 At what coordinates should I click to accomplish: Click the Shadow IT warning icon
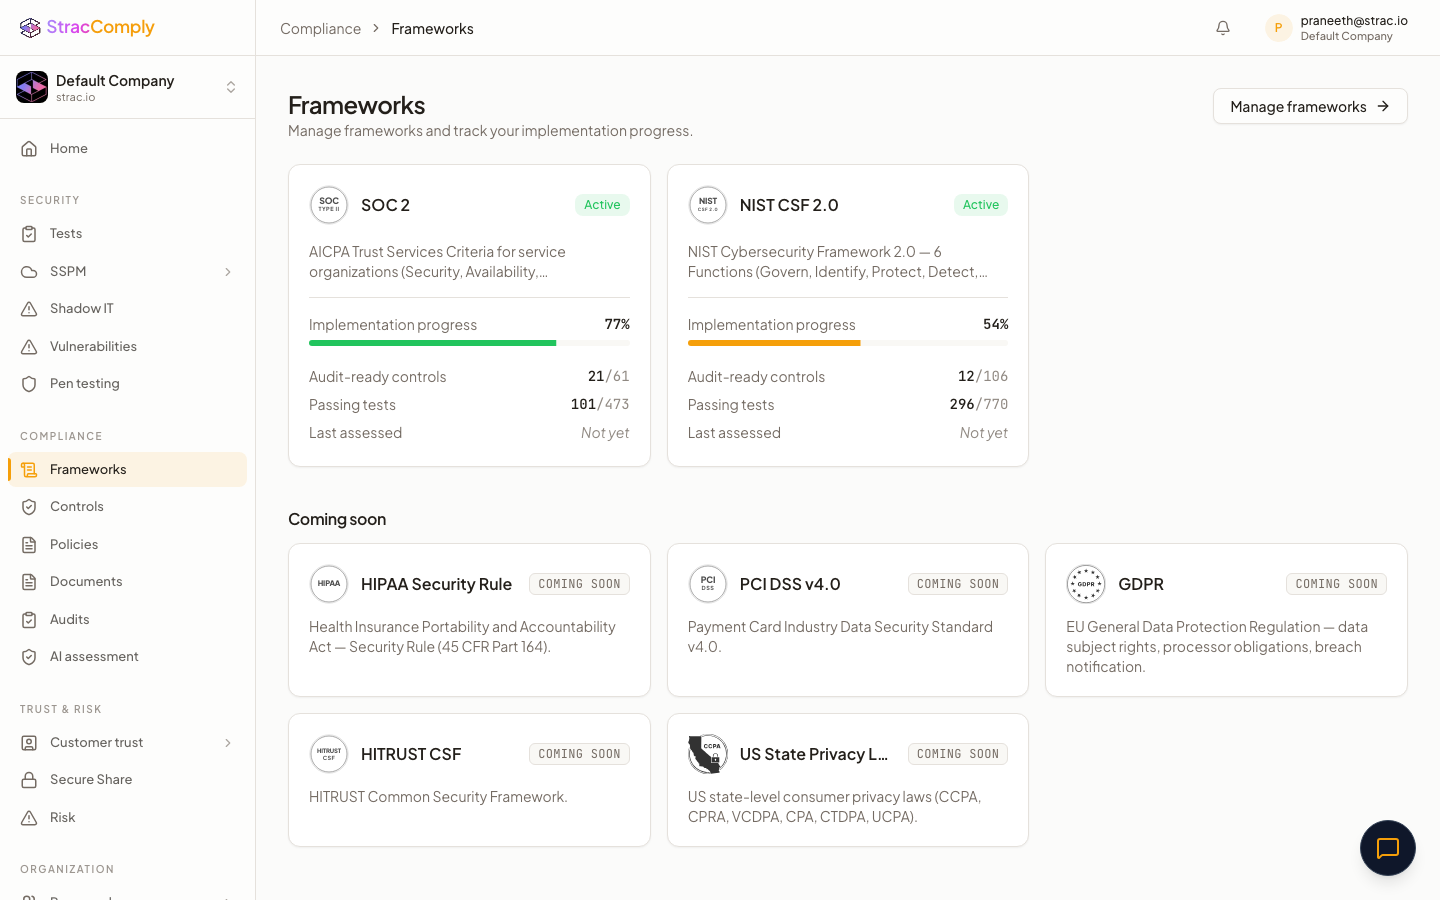[x=29, y=309]
